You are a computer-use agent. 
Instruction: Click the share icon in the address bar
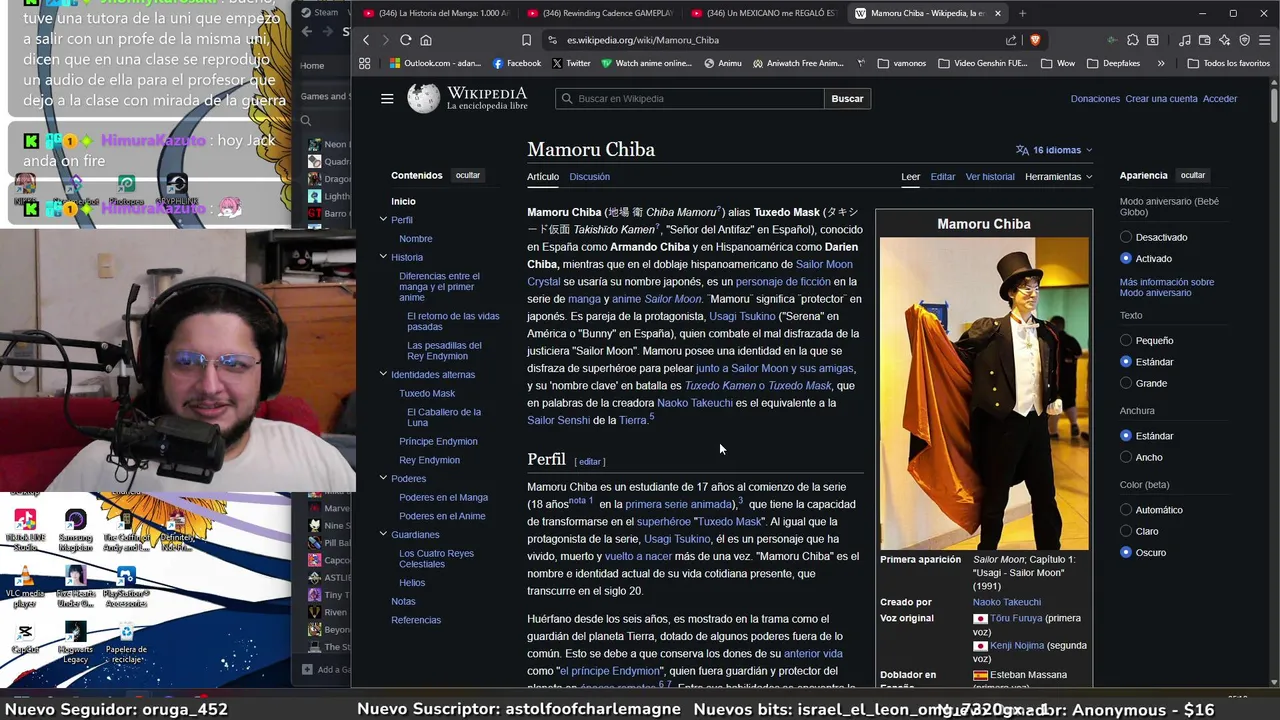coord(1011,40)
